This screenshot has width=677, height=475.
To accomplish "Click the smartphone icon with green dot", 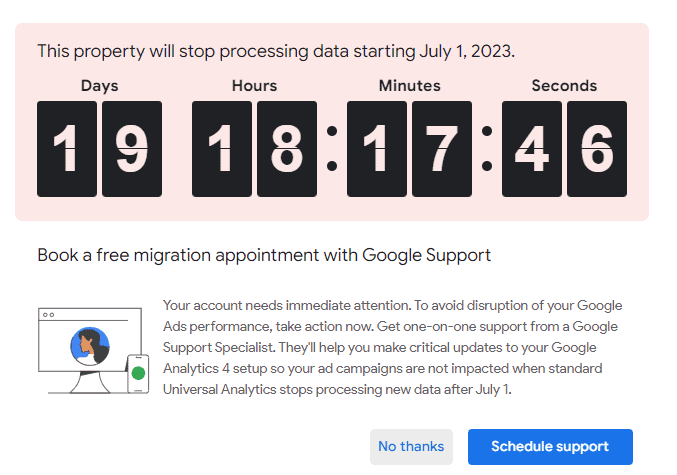I will (137, 372).
